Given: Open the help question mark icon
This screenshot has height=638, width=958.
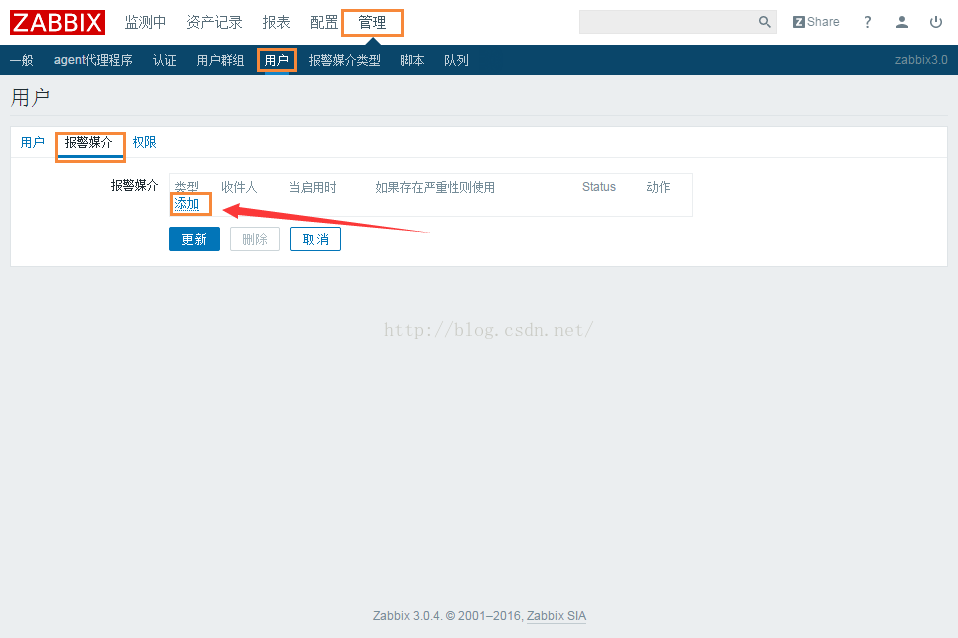Looking at the screenshot, I should pyautogui.click(x=868, y=22).
